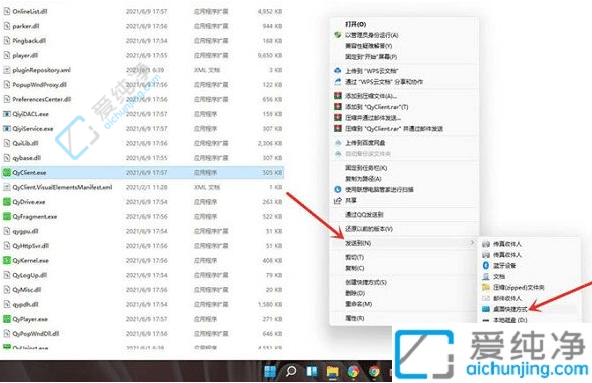Click the WPS cloud upload icon
This screenshot has height=383, width=592.
pos(338,70)
